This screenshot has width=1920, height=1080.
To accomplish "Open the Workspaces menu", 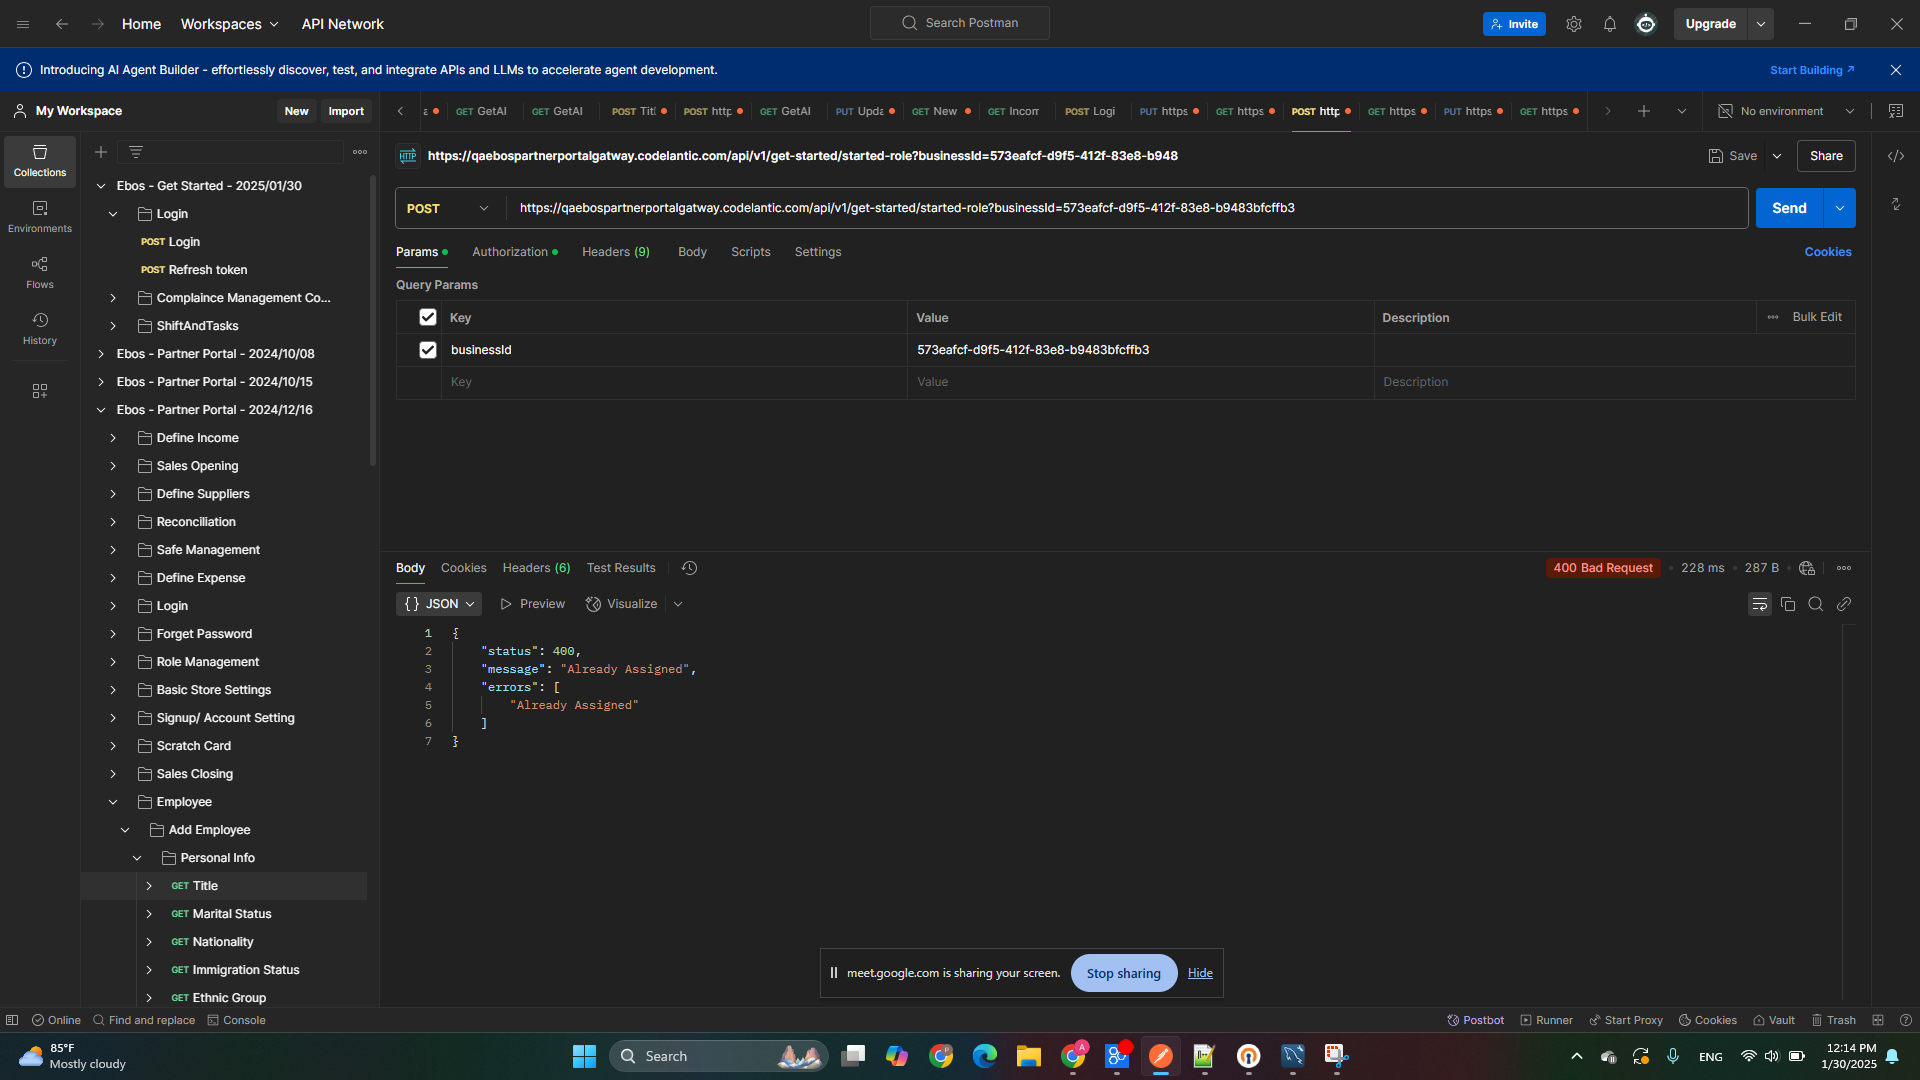I will pyautogui.click(x=230, y=24).
